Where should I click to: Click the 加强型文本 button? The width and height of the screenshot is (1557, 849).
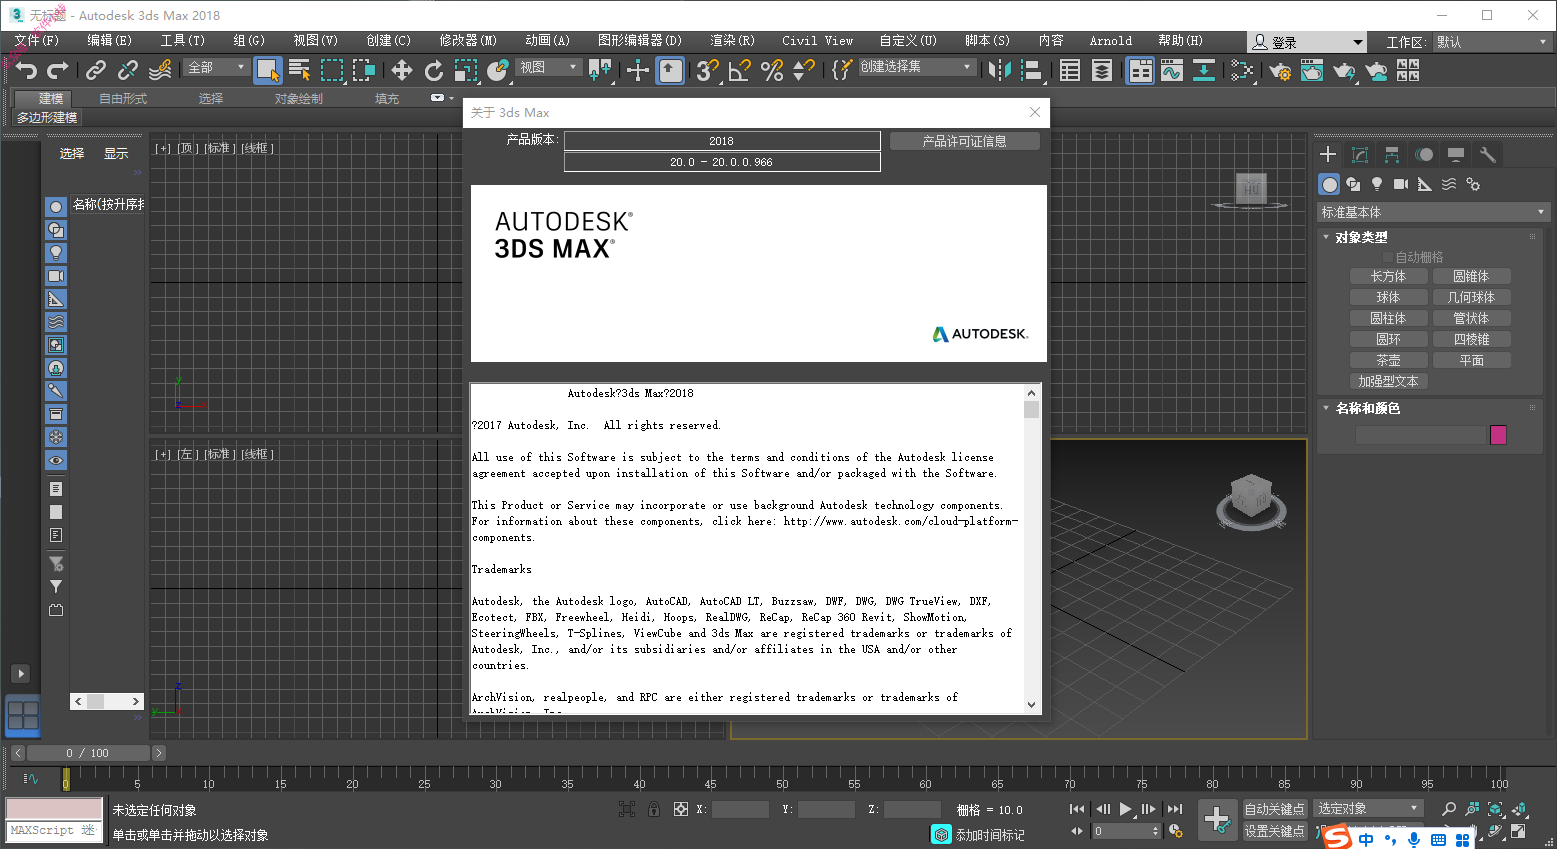click(1388, 381)
